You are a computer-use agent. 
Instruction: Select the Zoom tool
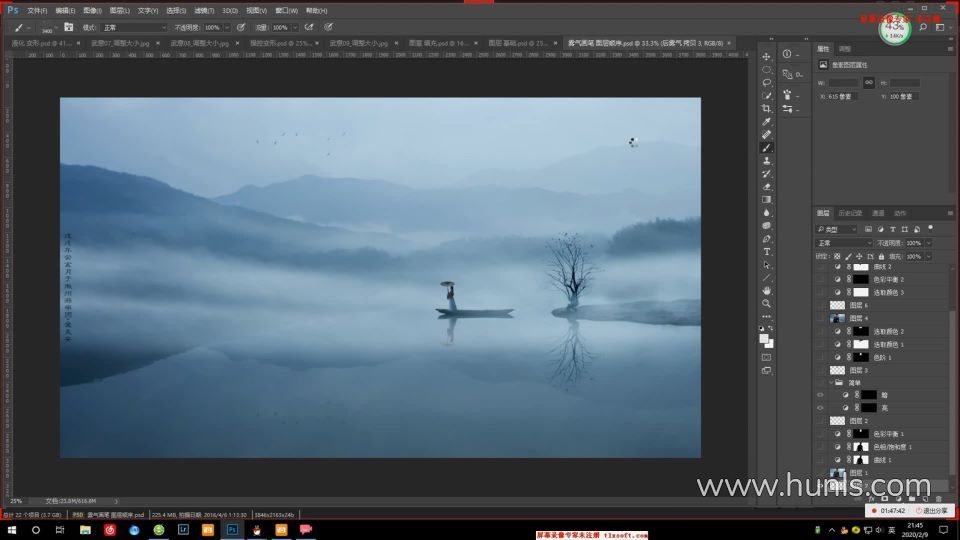767,304
